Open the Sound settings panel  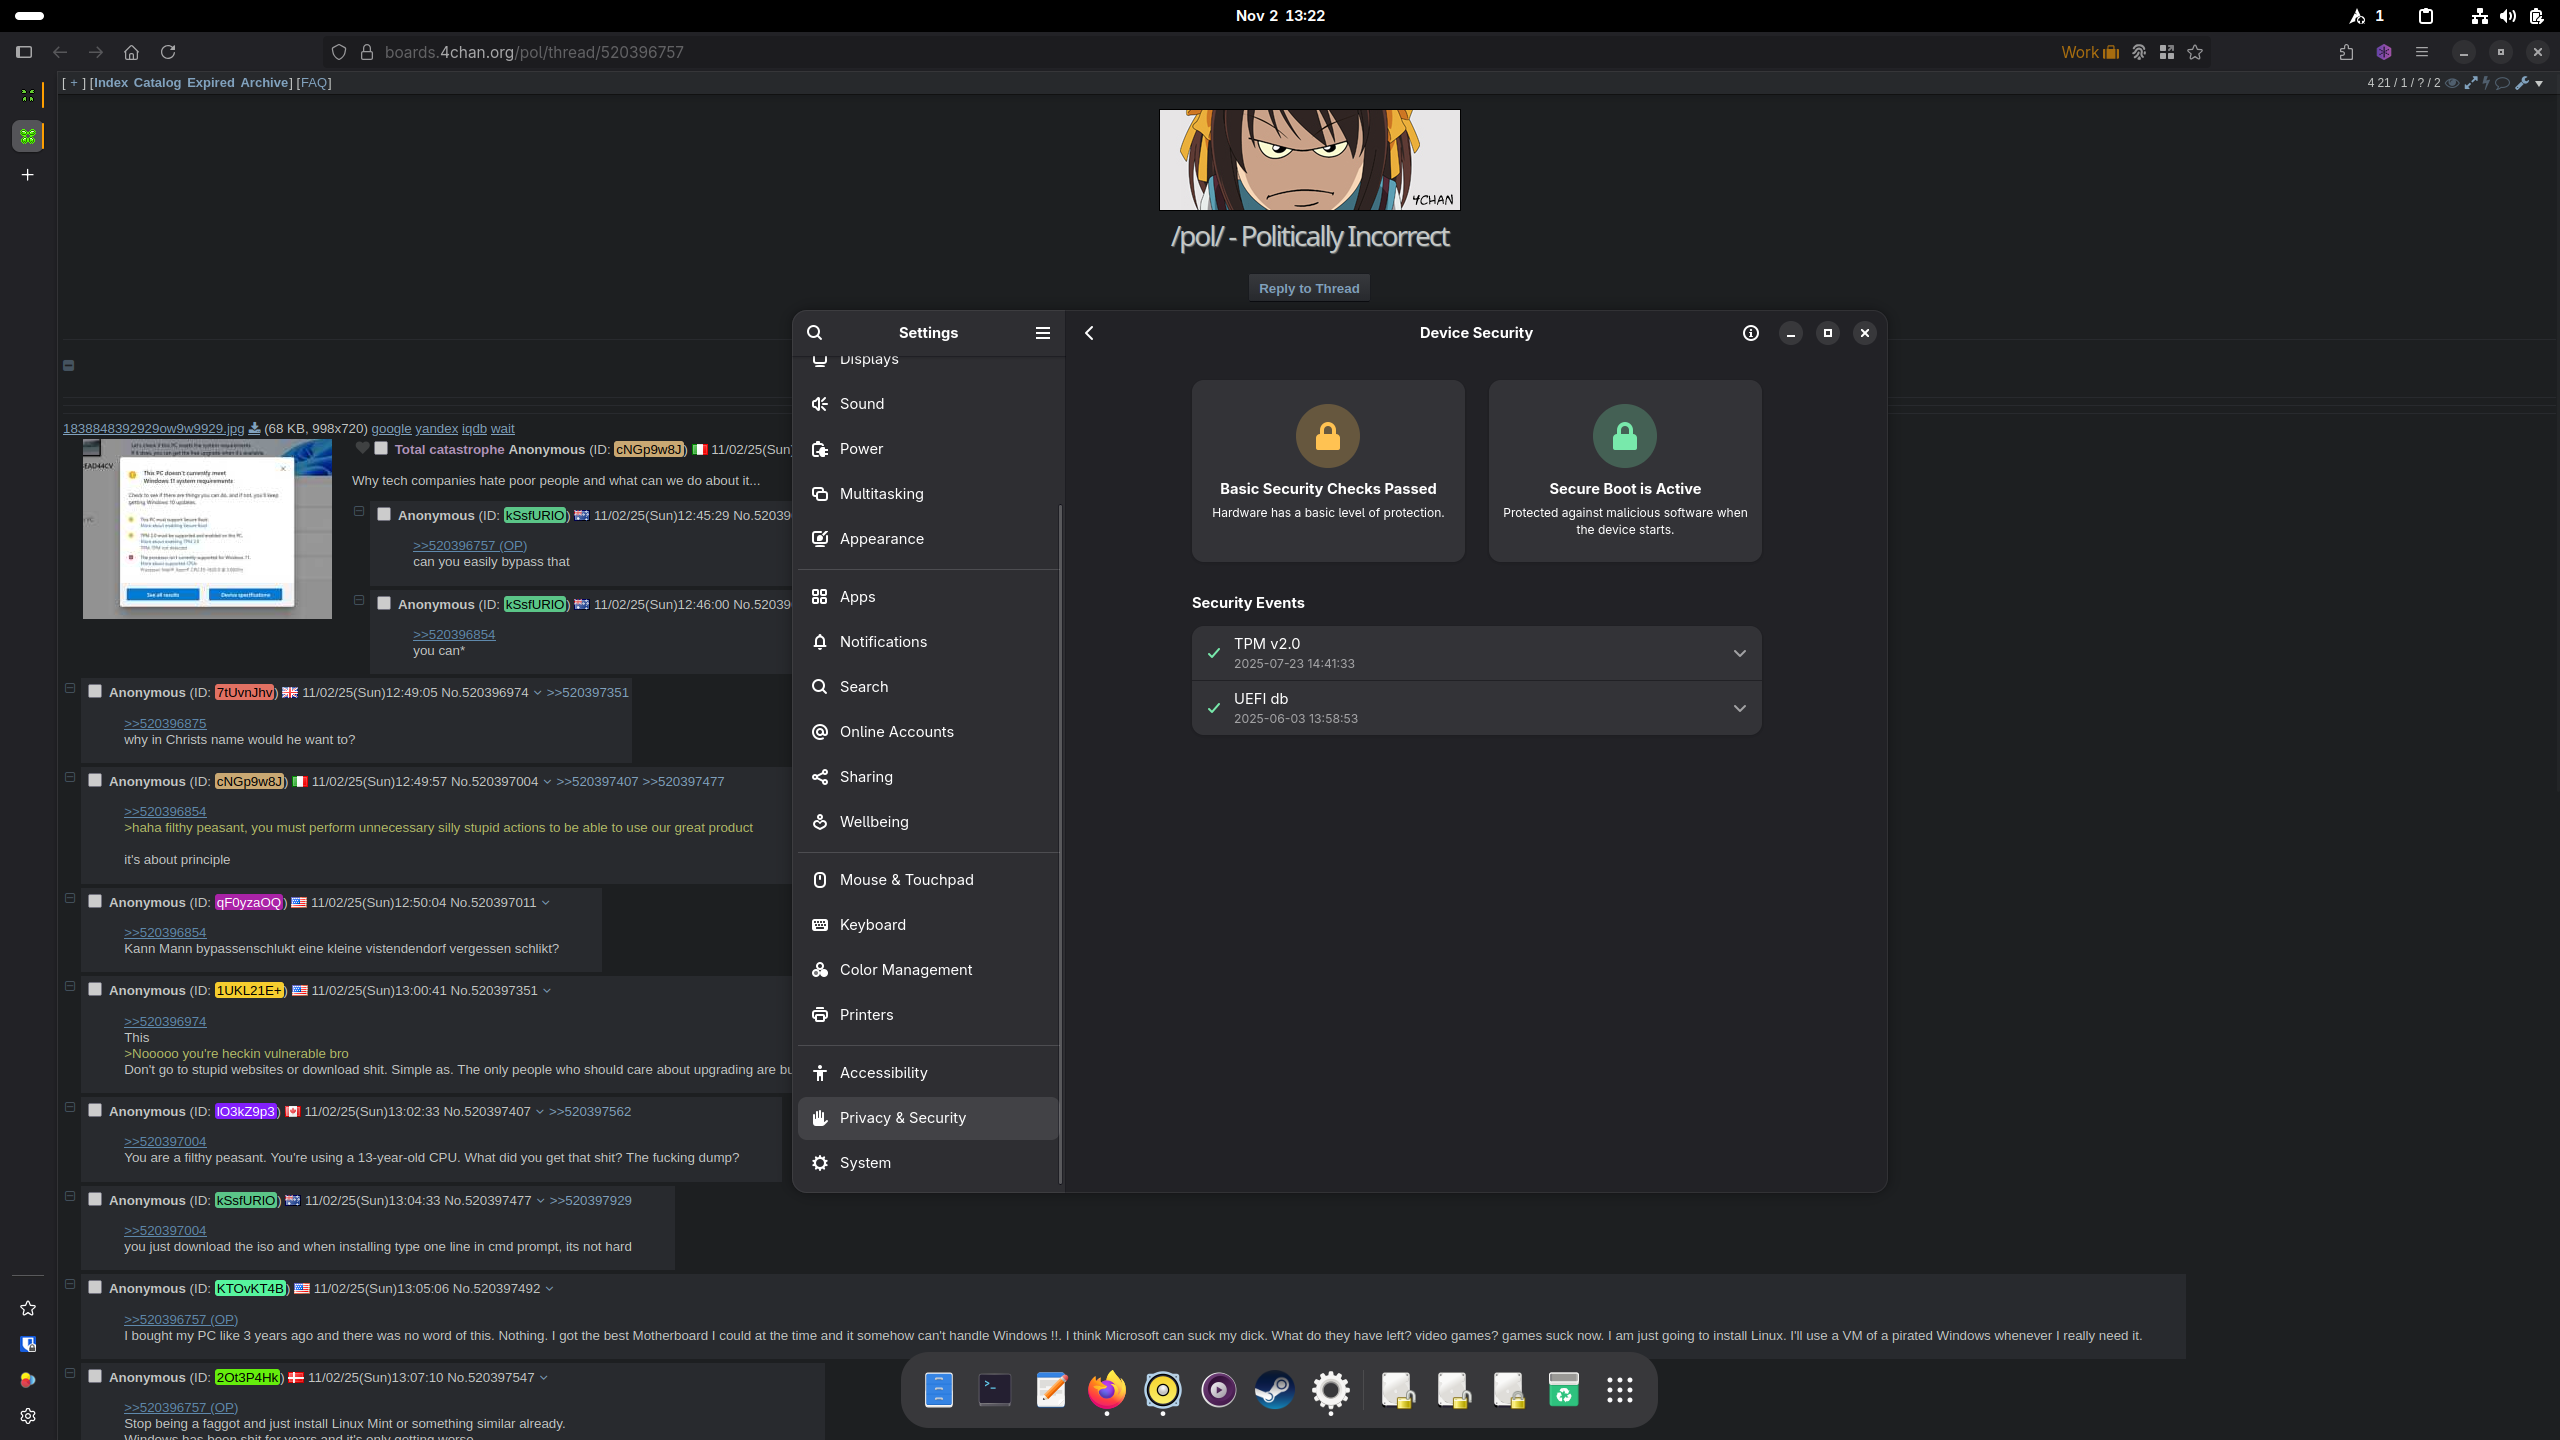(x=862, y=404)
